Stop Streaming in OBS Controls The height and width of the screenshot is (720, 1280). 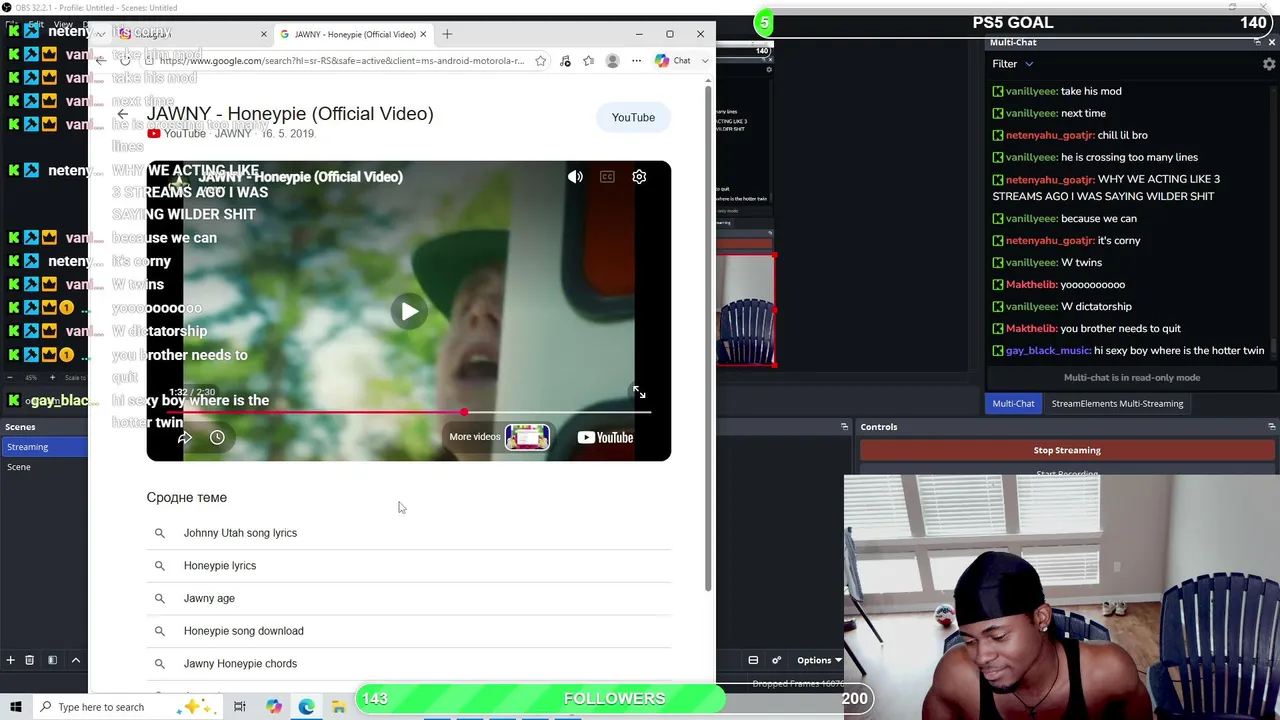1067,450
